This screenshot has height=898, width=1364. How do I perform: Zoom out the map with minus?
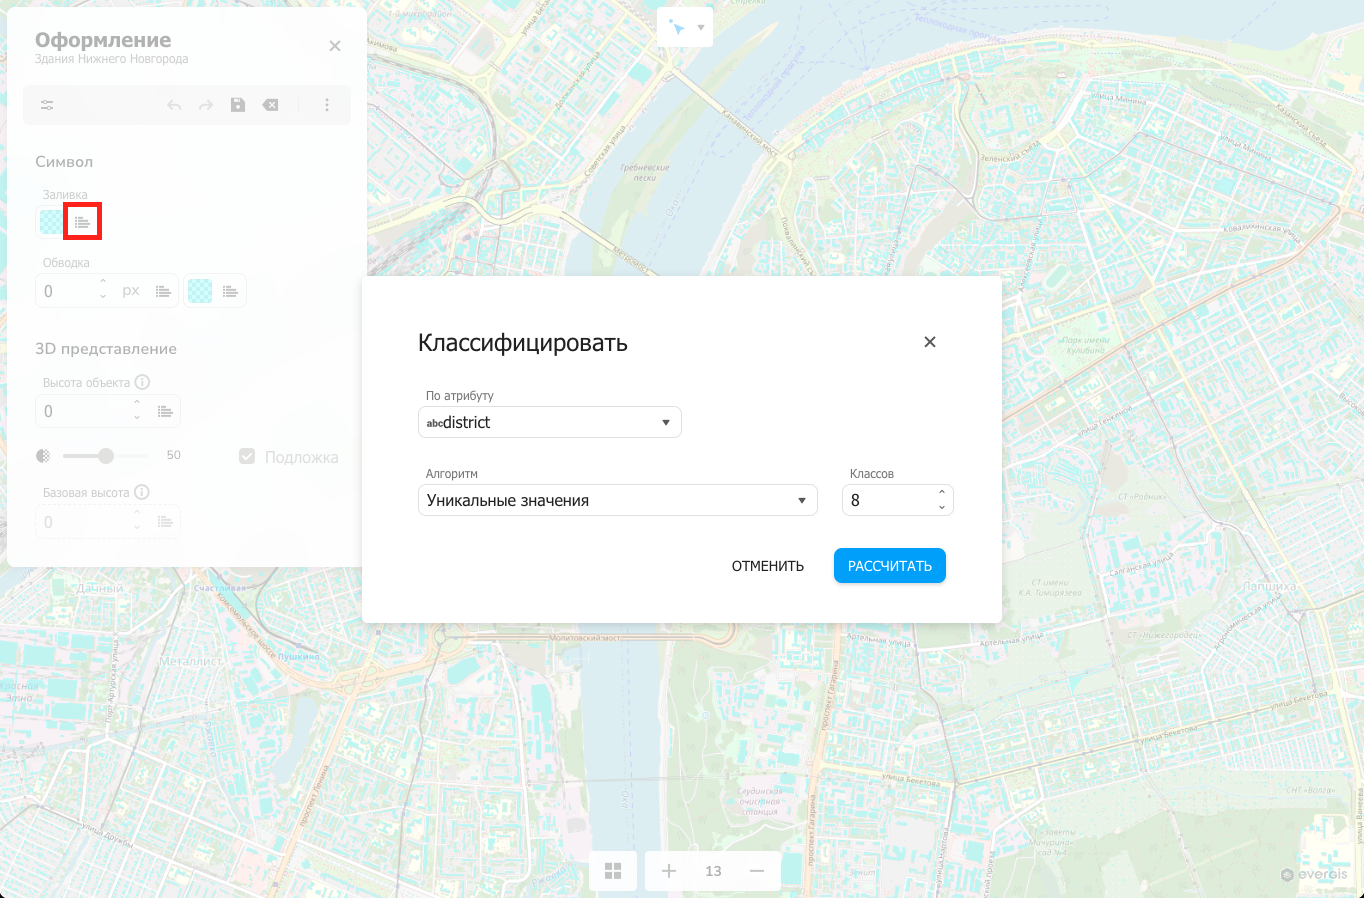(757, 871)
